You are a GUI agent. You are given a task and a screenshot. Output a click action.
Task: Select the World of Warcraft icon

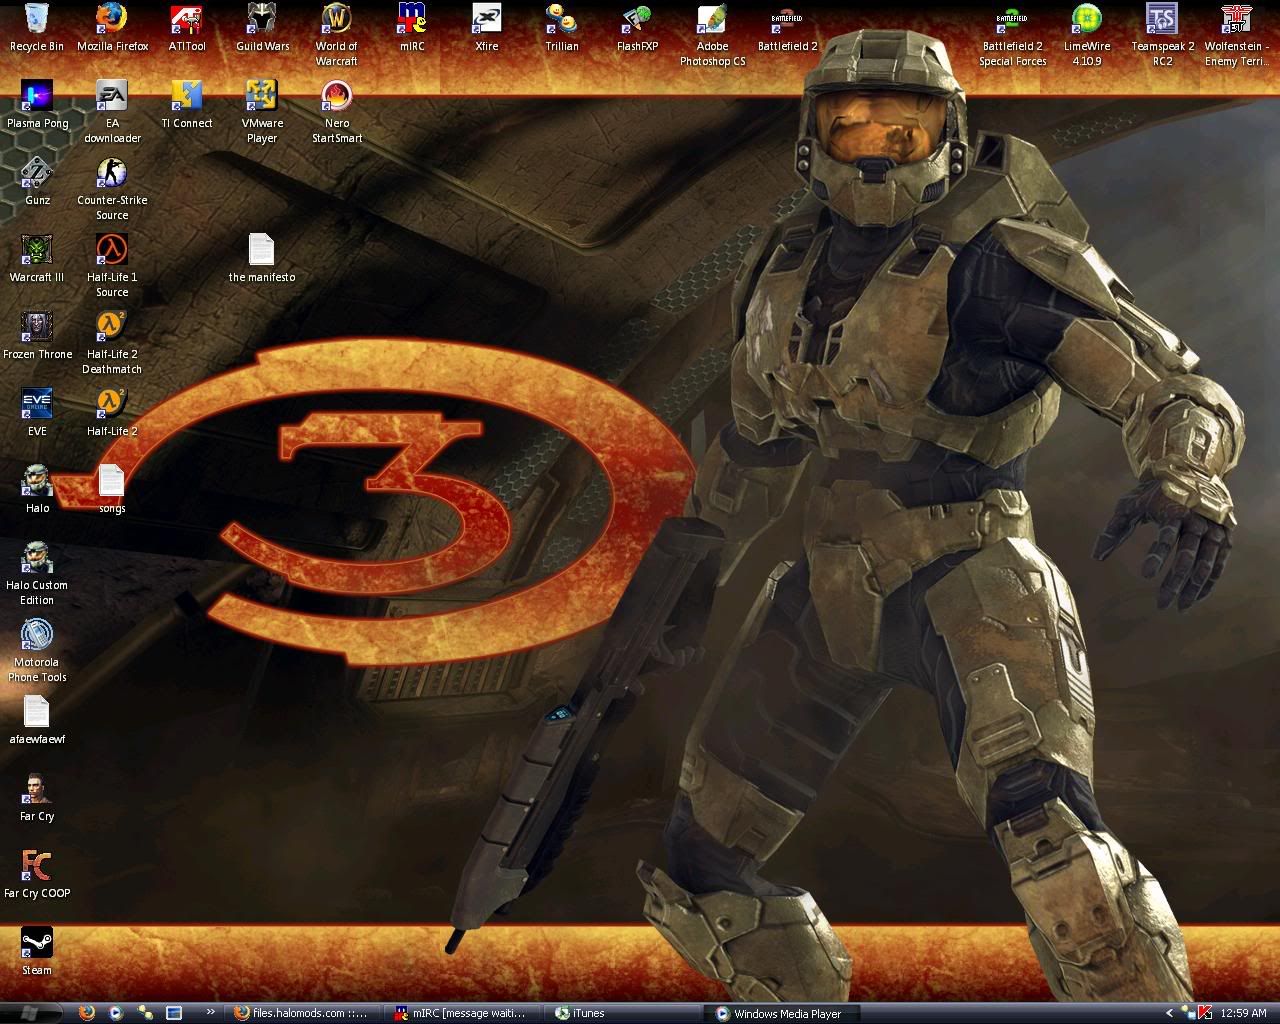point(337,34)
